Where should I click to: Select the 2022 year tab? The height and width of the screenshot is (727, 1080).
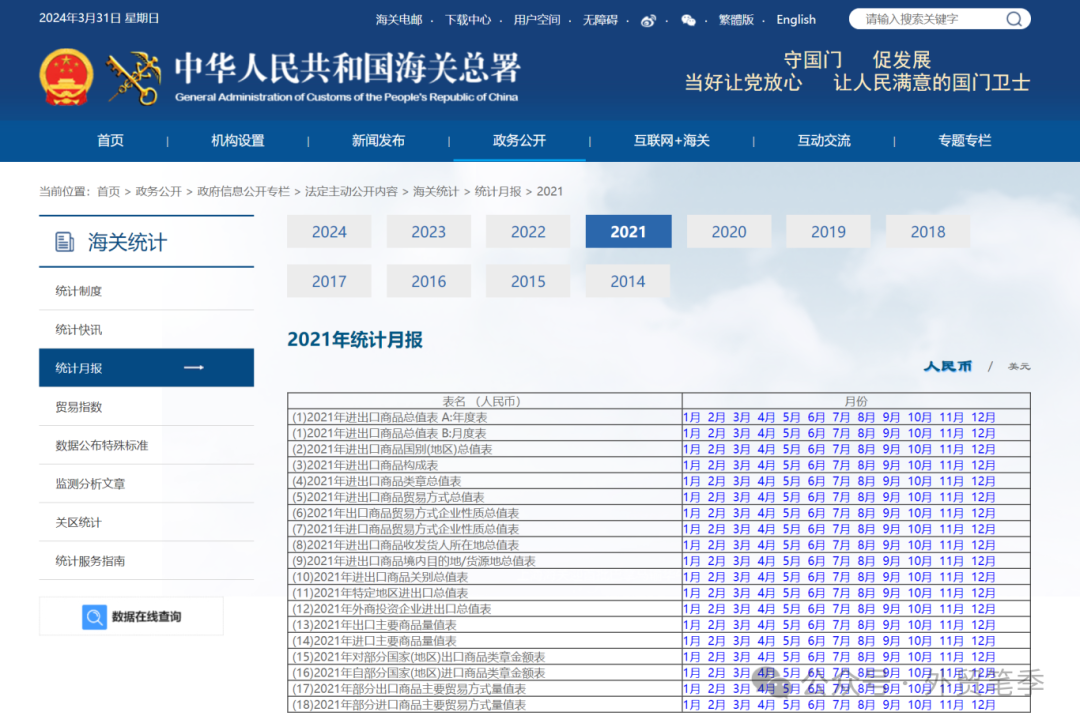pos(528,232)
